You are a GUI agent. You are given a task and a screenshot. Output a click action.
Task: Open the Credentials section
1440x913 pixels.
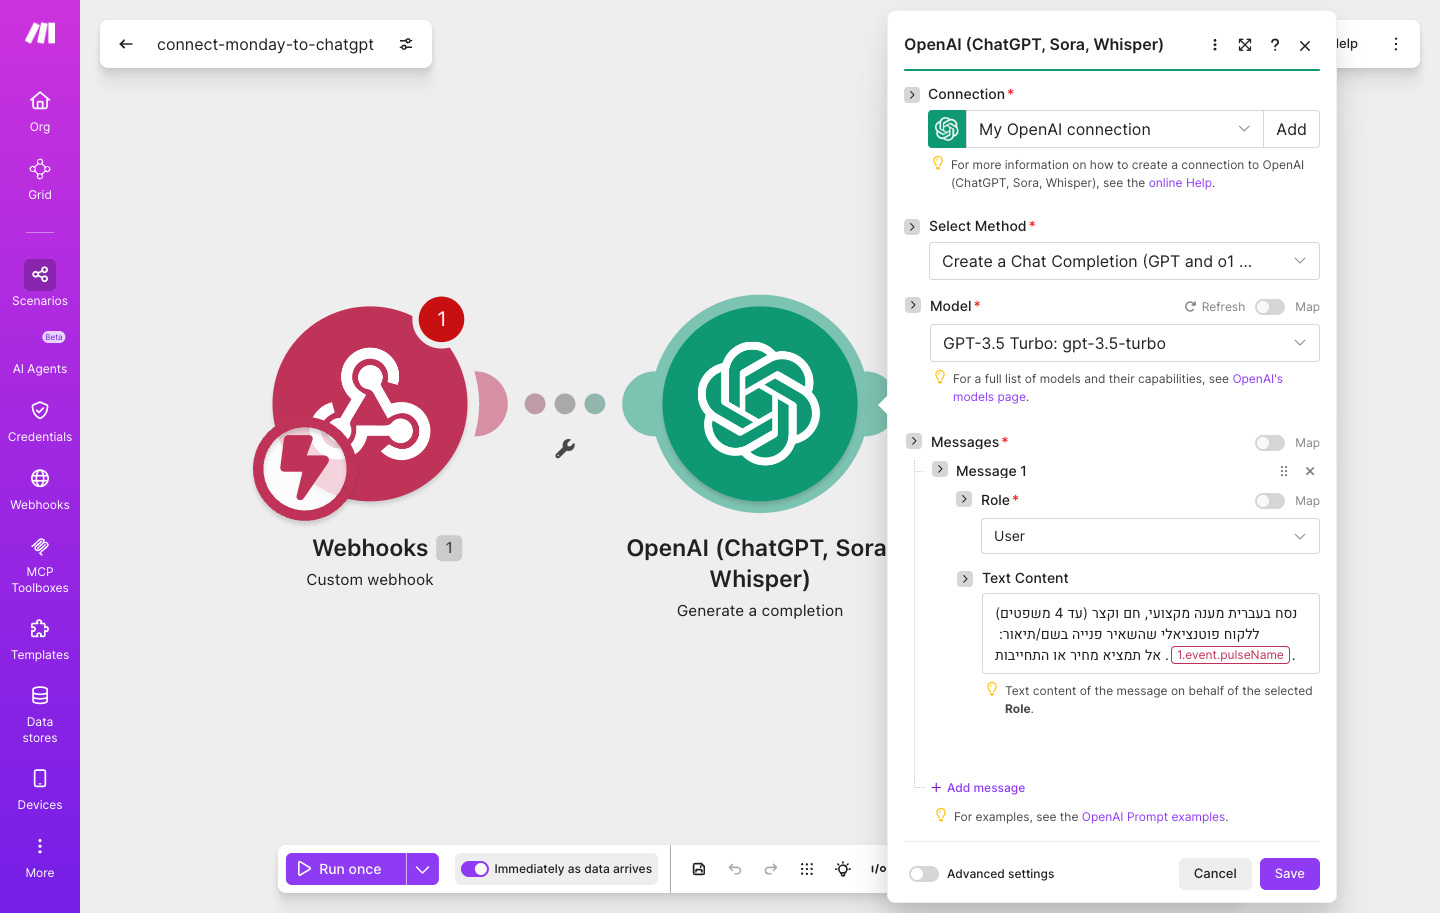click(x=40, y=421)
